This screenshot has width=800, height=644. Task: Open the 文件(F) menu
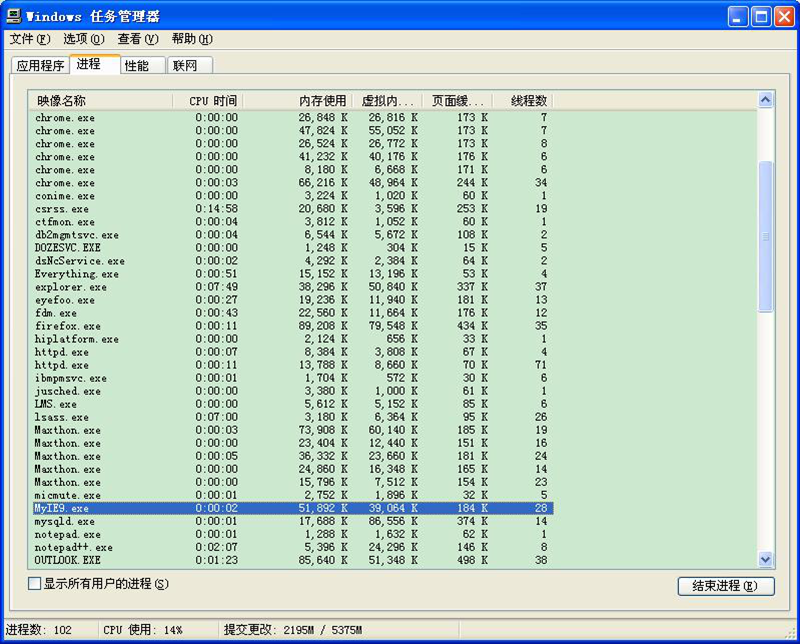coord(30,39)
